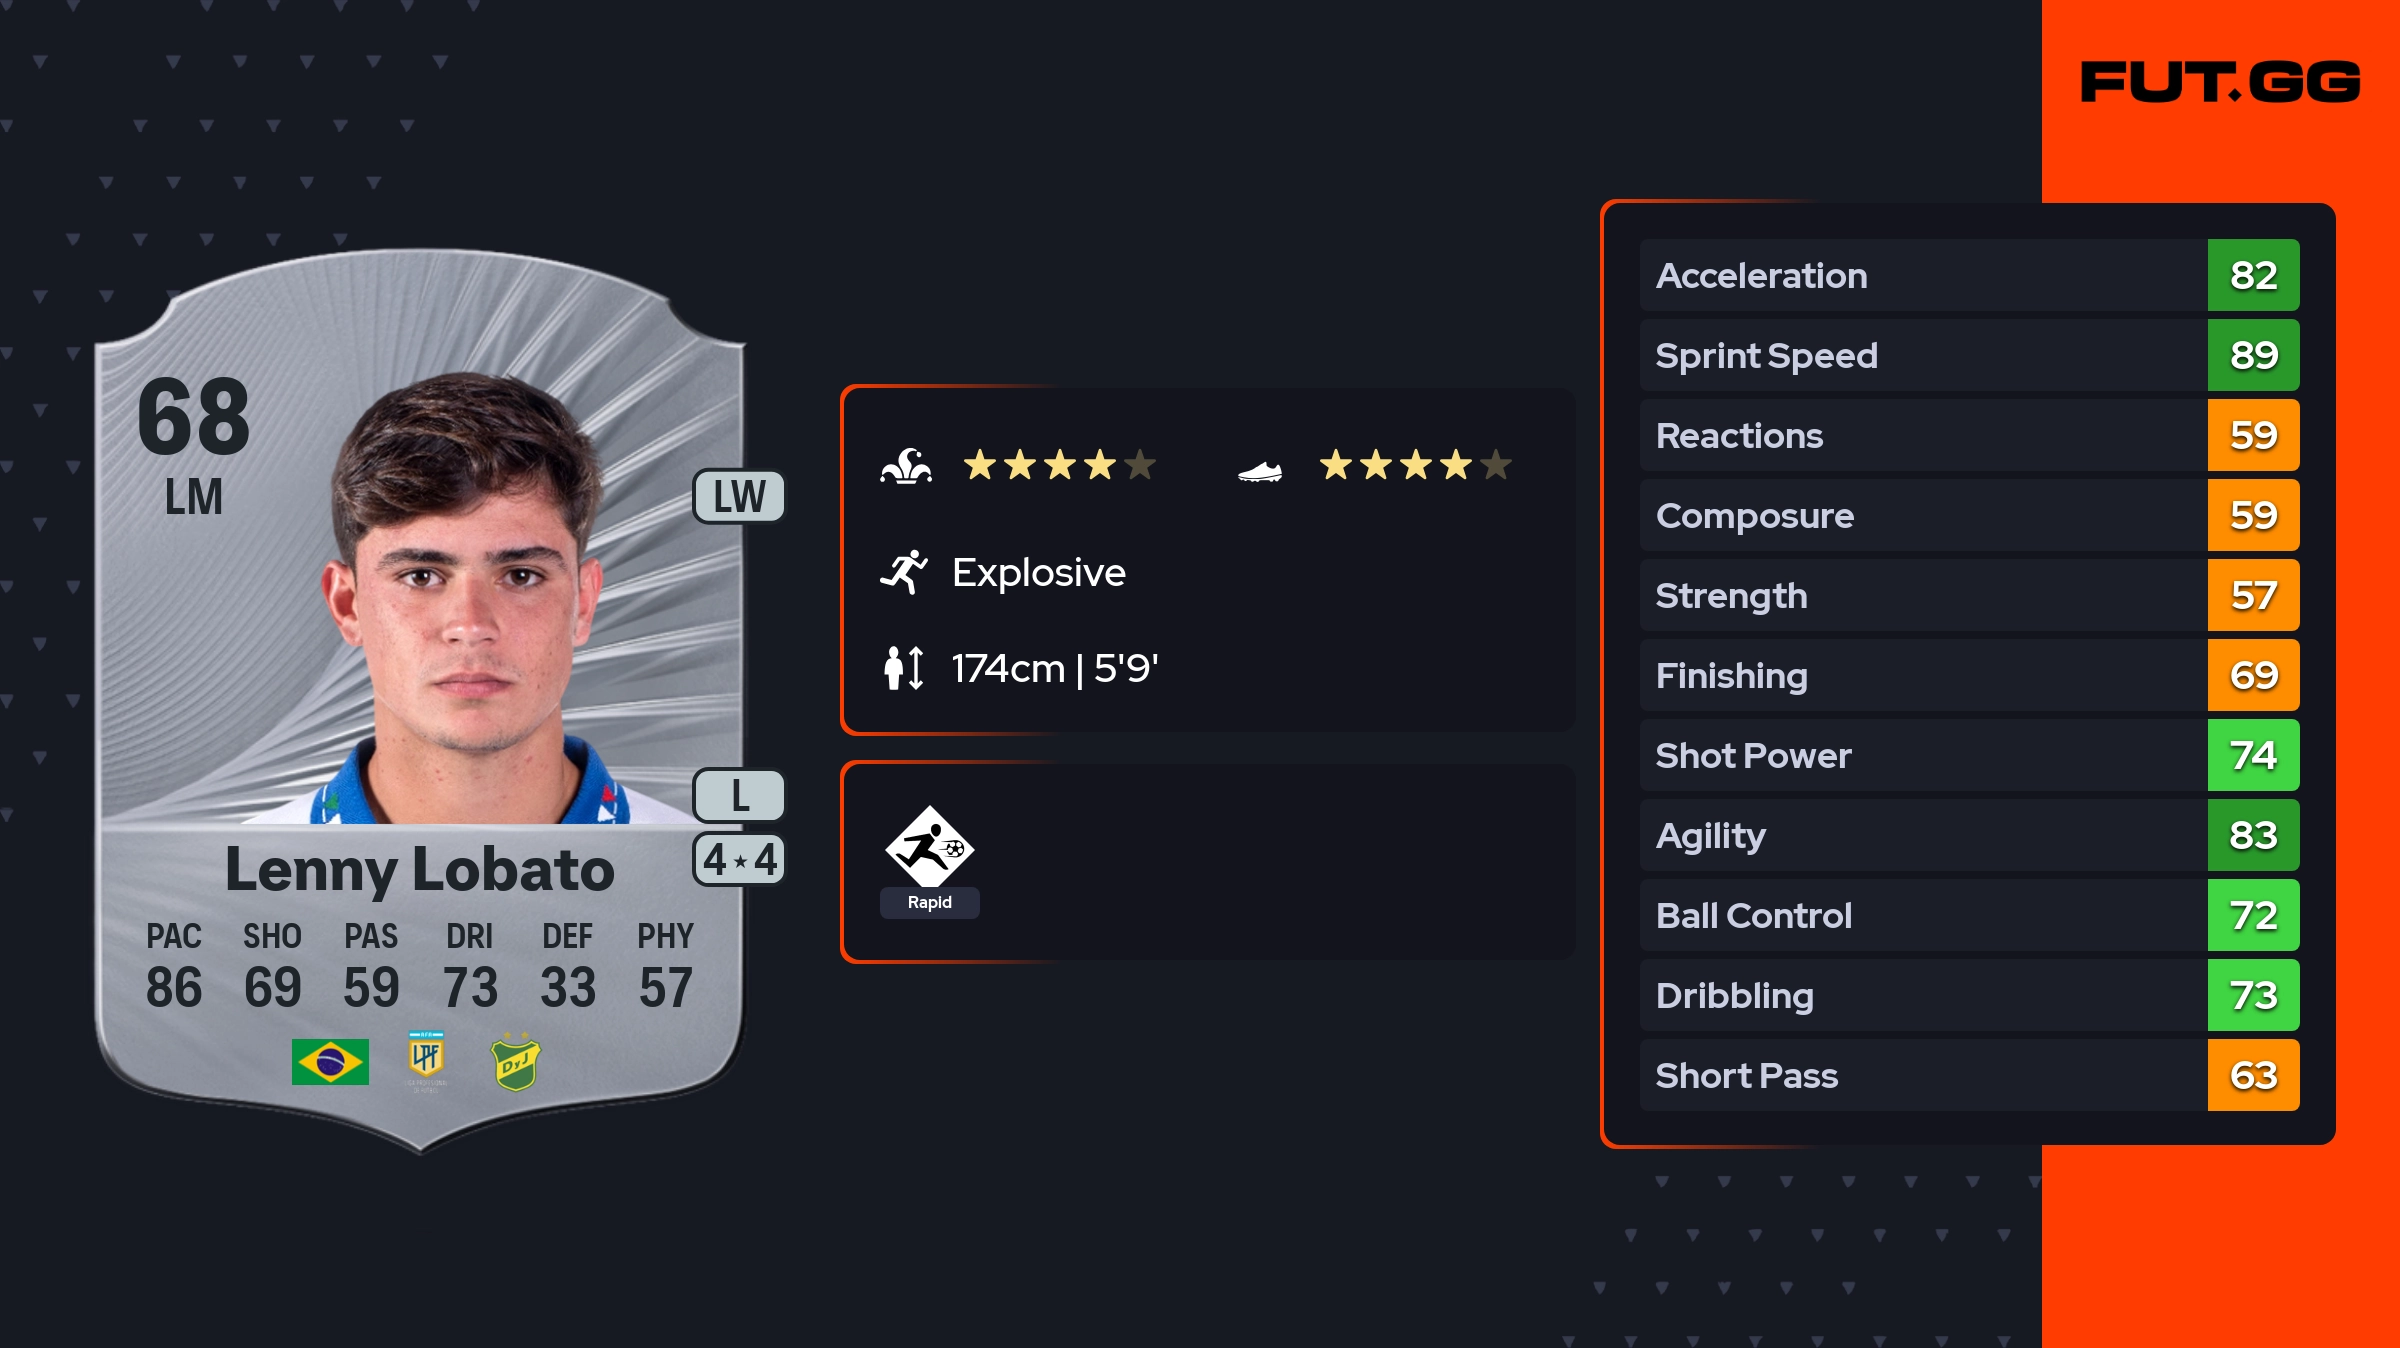The image size is (2400, 1348).
Task: Click the LW alternate position badge
Action: 739,497
